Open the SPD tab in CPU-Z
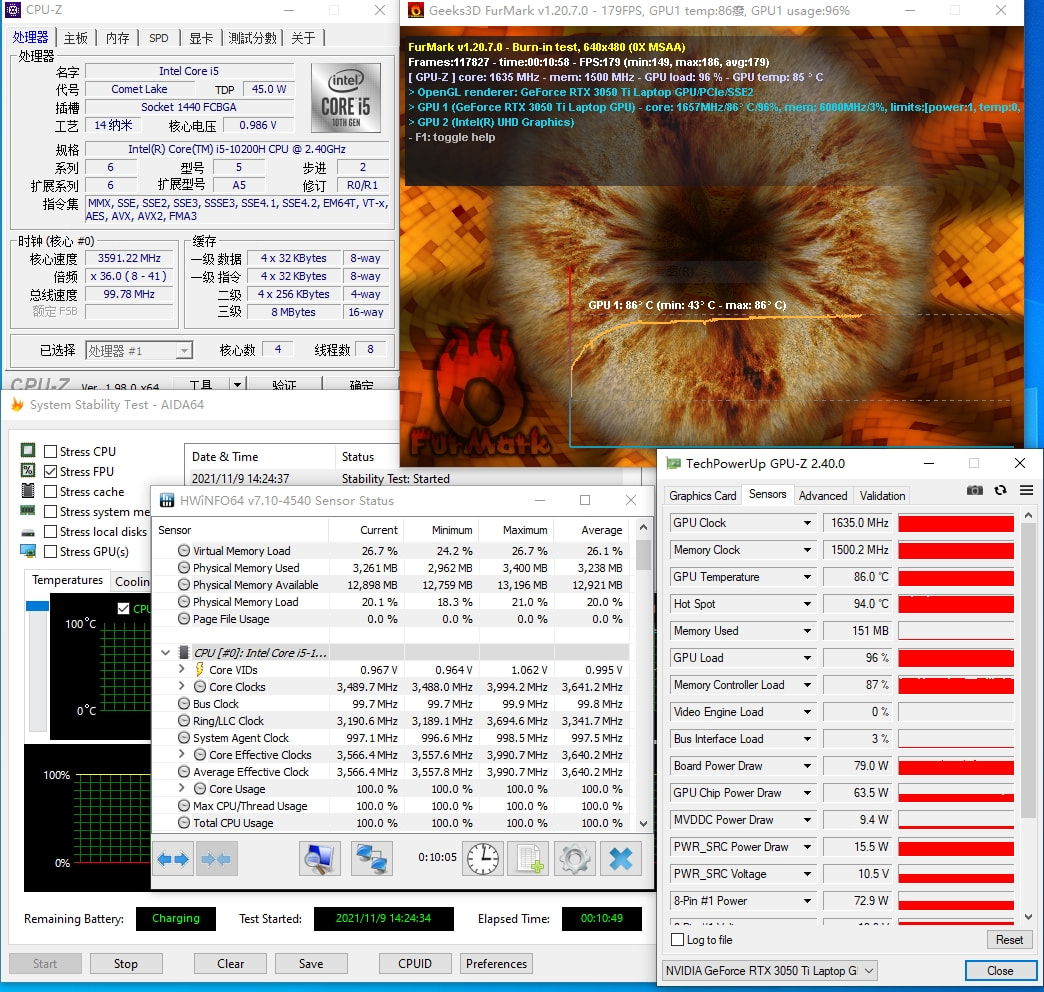 coord(159,38)
